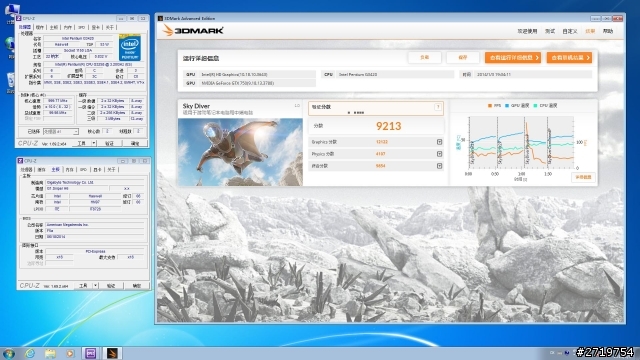Click the performance graph chart area

pos(521,142)
